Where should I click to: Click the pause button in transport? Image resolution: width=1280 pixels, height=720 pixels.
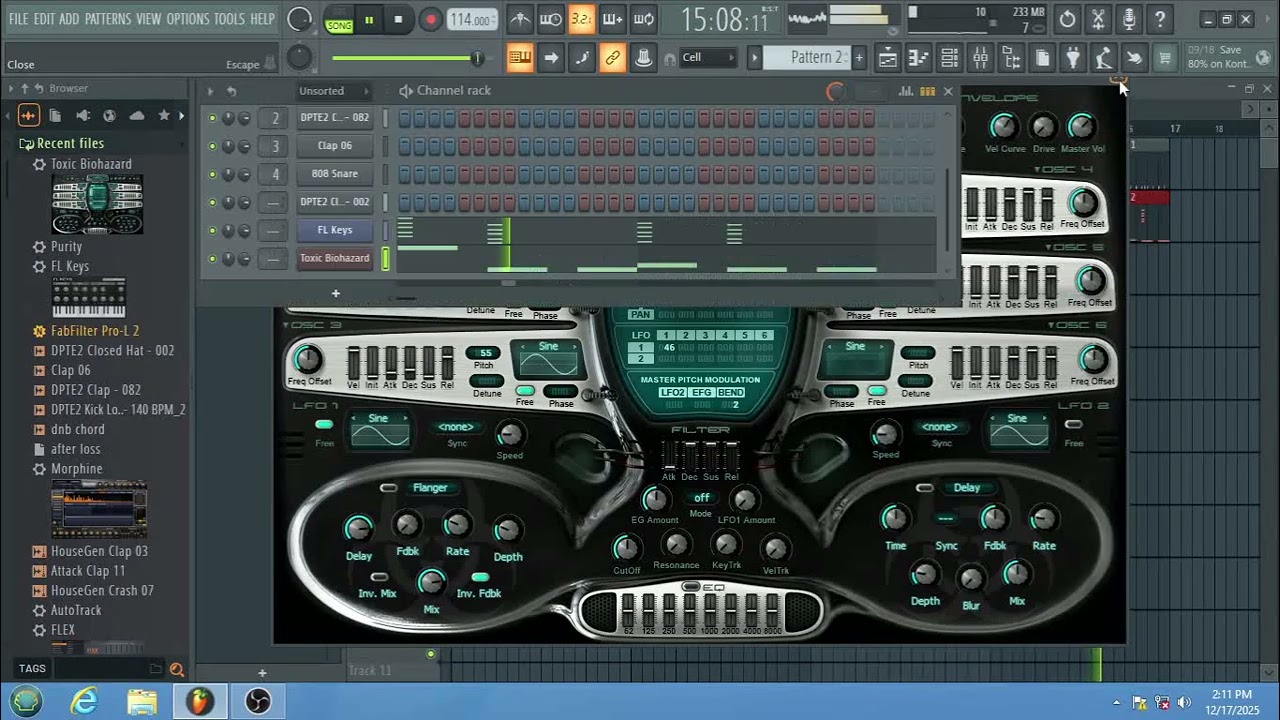[369, 19]
